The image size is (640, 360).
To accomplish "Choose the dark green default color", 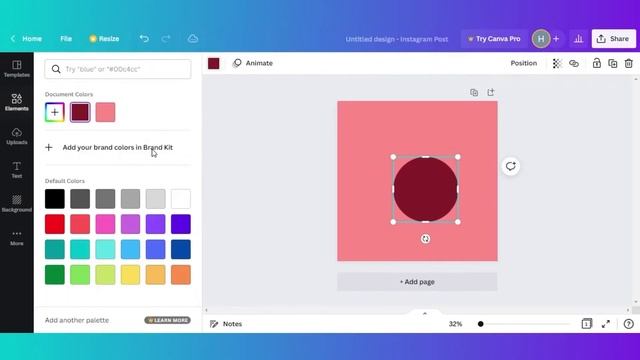I will click(x=55, y=275).
